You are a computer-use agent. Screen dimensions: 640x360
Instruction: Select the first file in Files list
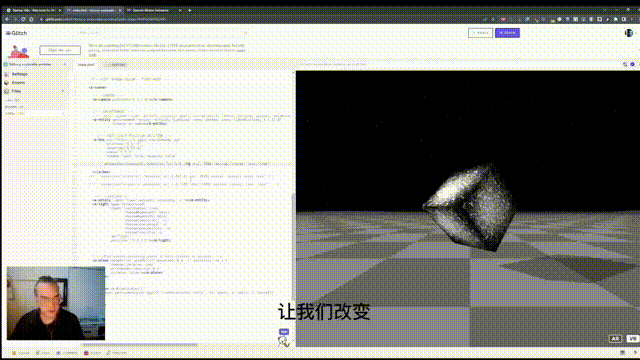(13, 100)
